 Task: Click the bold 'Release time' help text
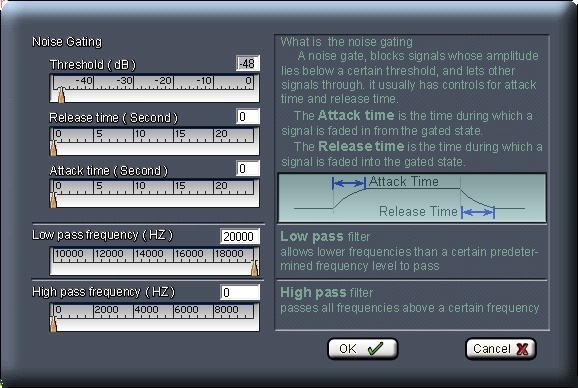pyautogui.click(x=361, y=146)
